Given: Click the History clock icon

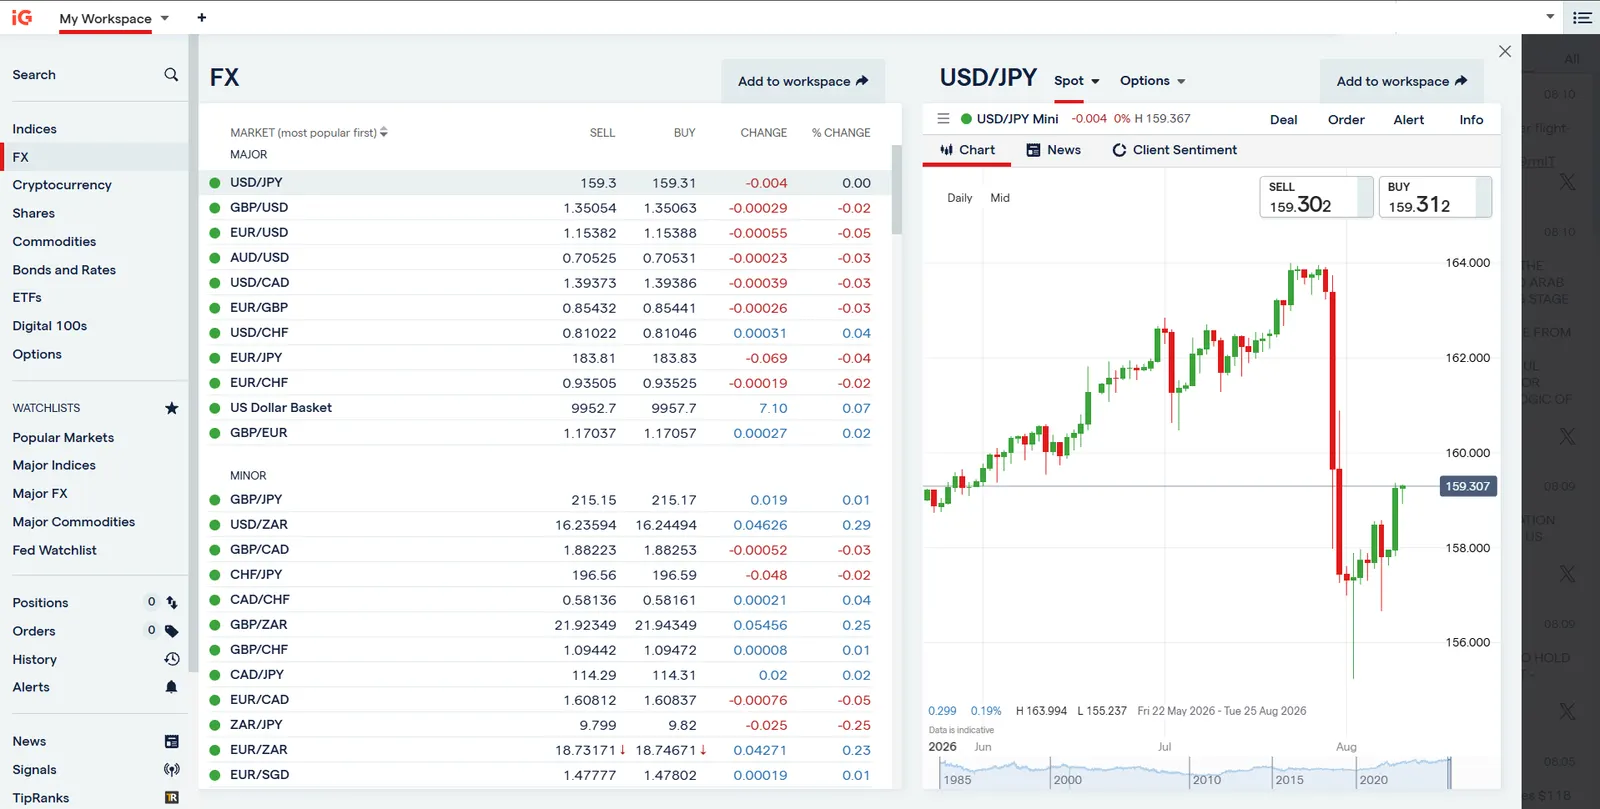Looking at the screenshot, I should tap(171, 659).
